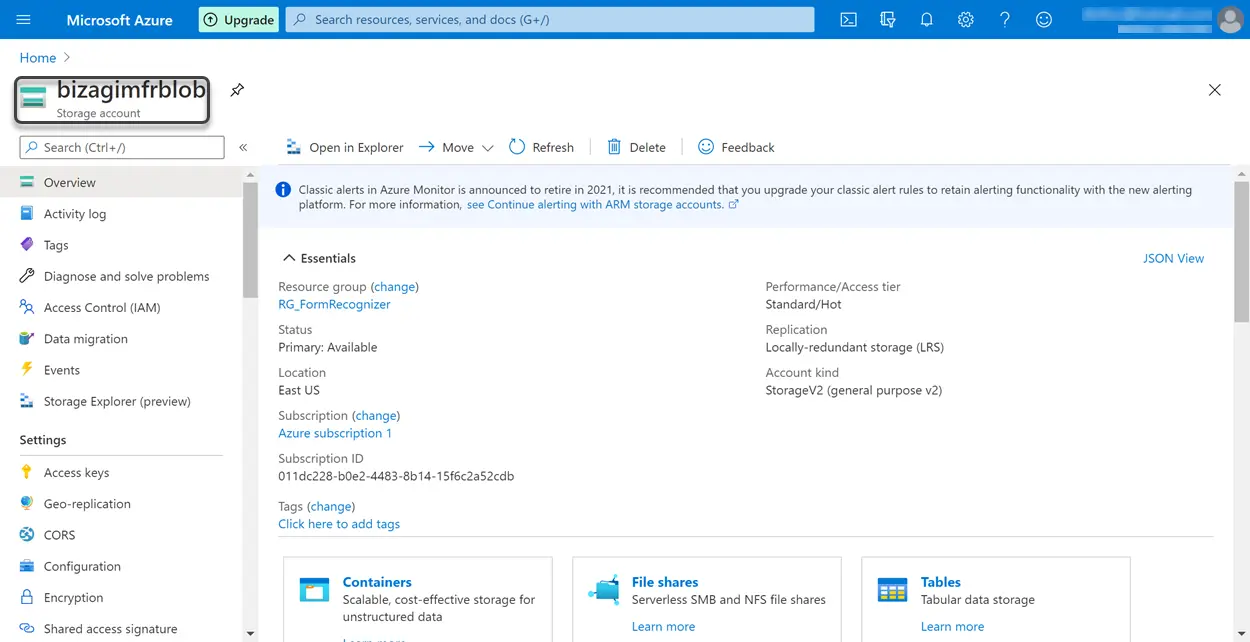Collapse the left sidebar with double chevron
Screen dimensions: 1250x642
243,147
